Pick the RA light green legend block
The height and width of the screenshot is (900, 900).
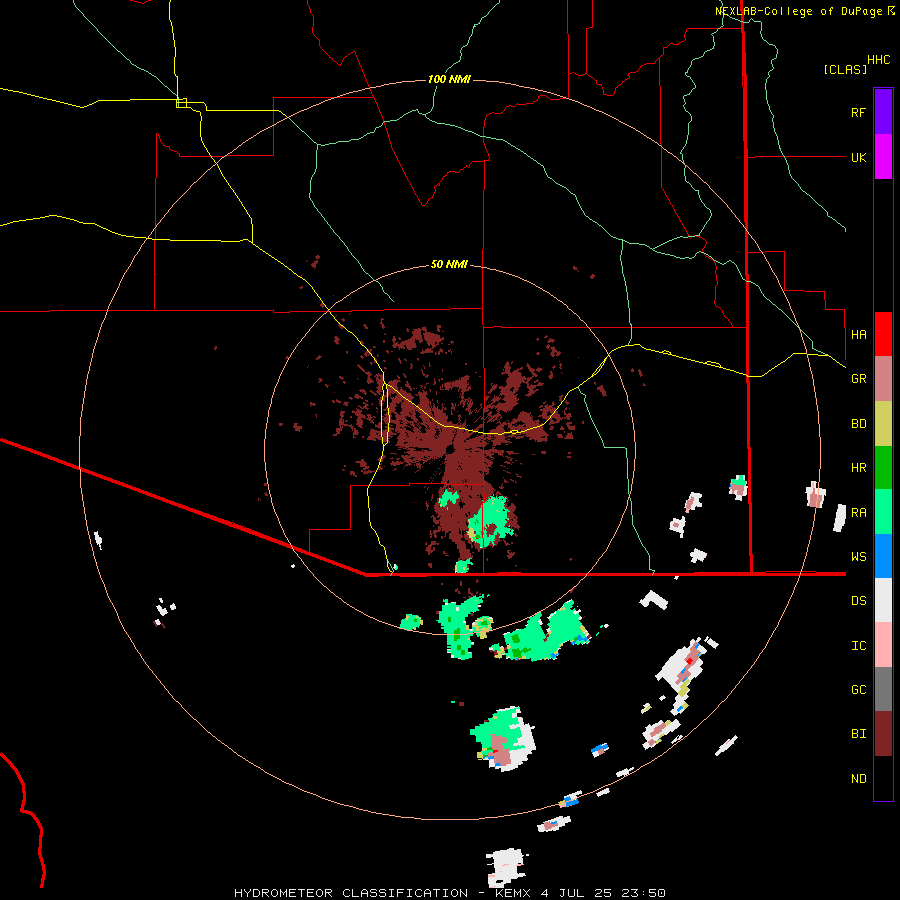tap(883, 512)
